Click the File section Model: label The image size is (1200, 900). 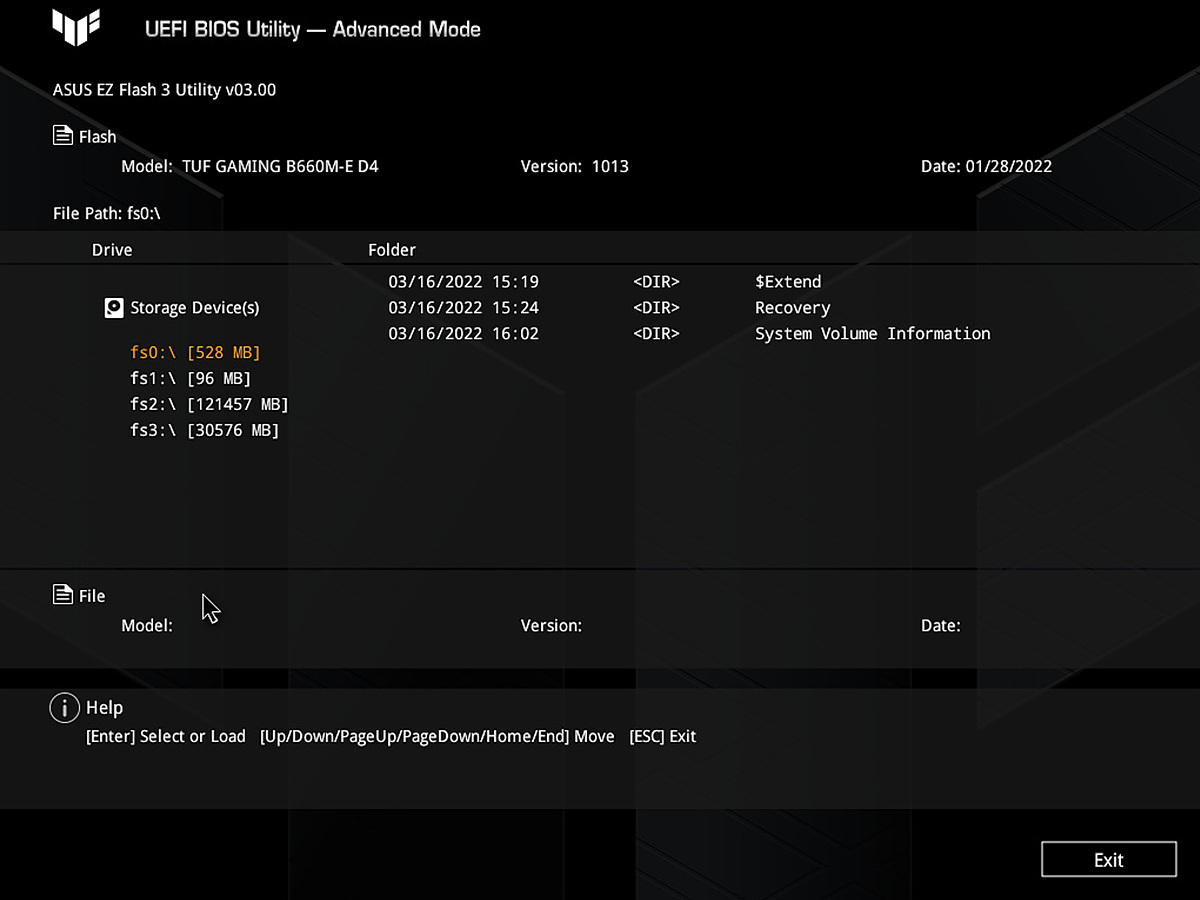pyautogui.click(x=147, y=626)
